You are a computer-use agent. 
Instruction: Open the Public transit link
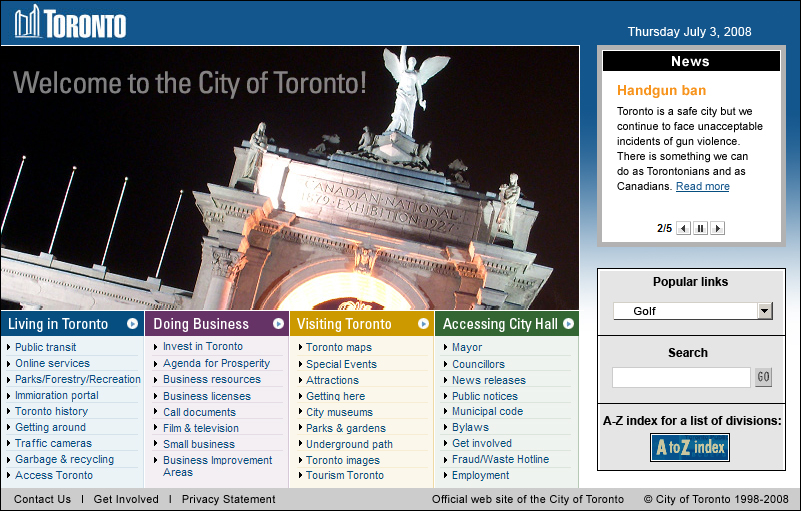[x=45, y=347]
